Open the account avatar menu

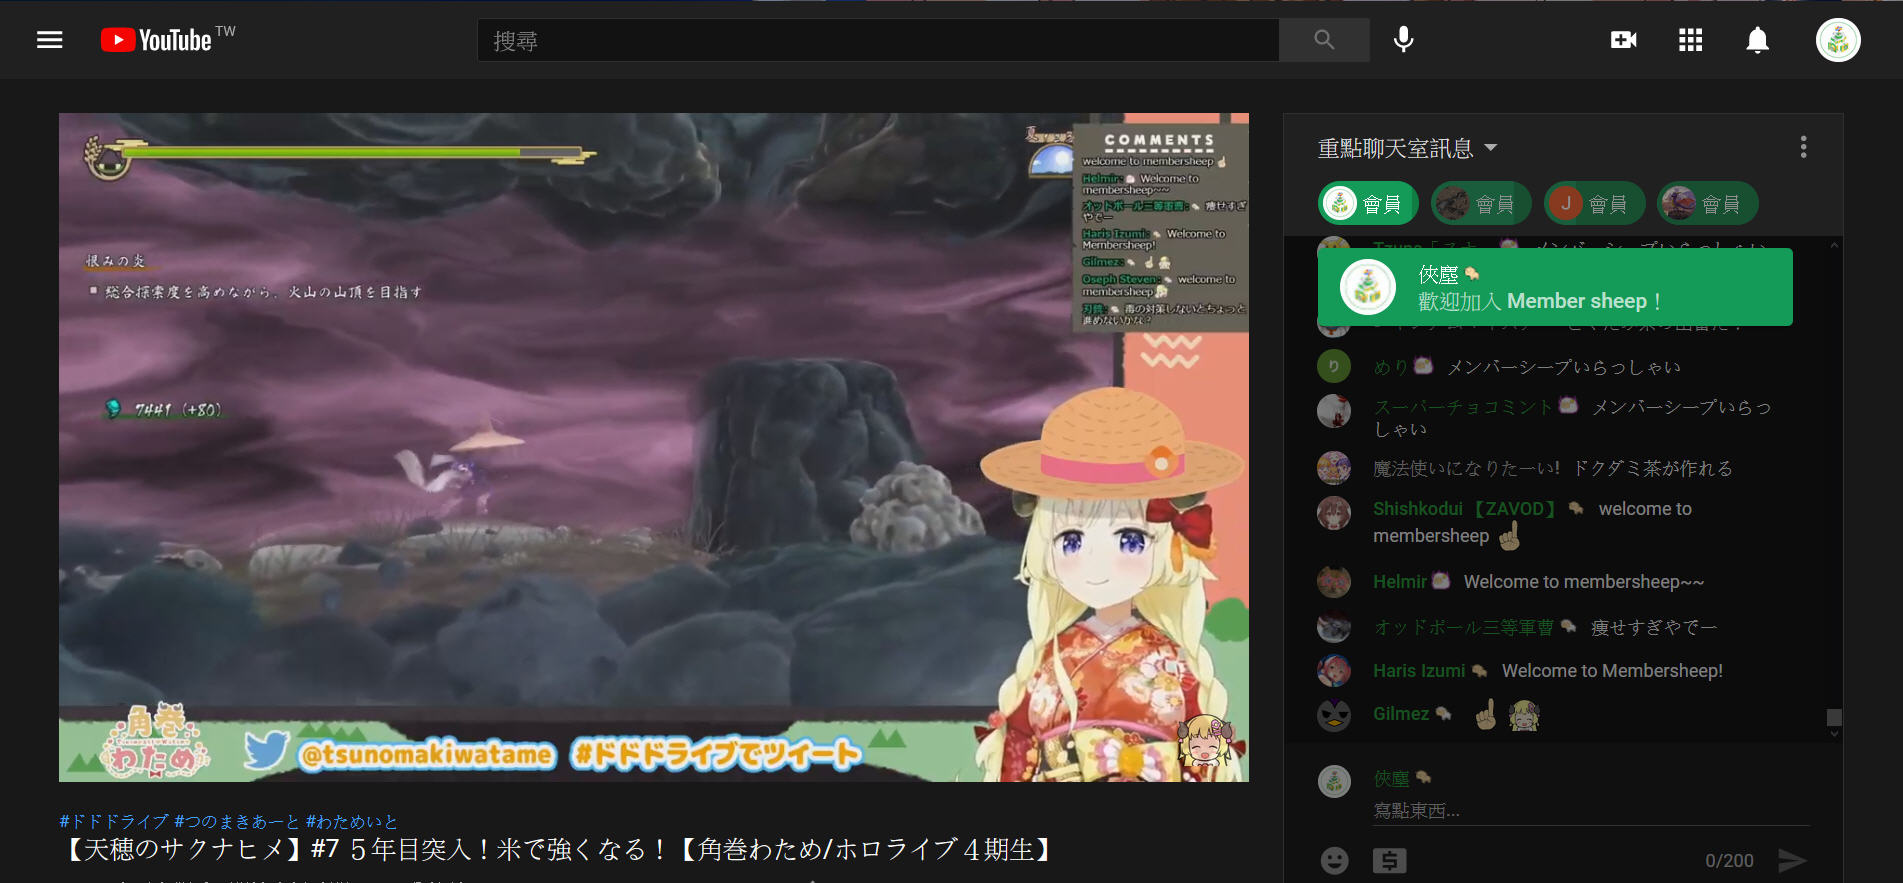click(1838, 40)
